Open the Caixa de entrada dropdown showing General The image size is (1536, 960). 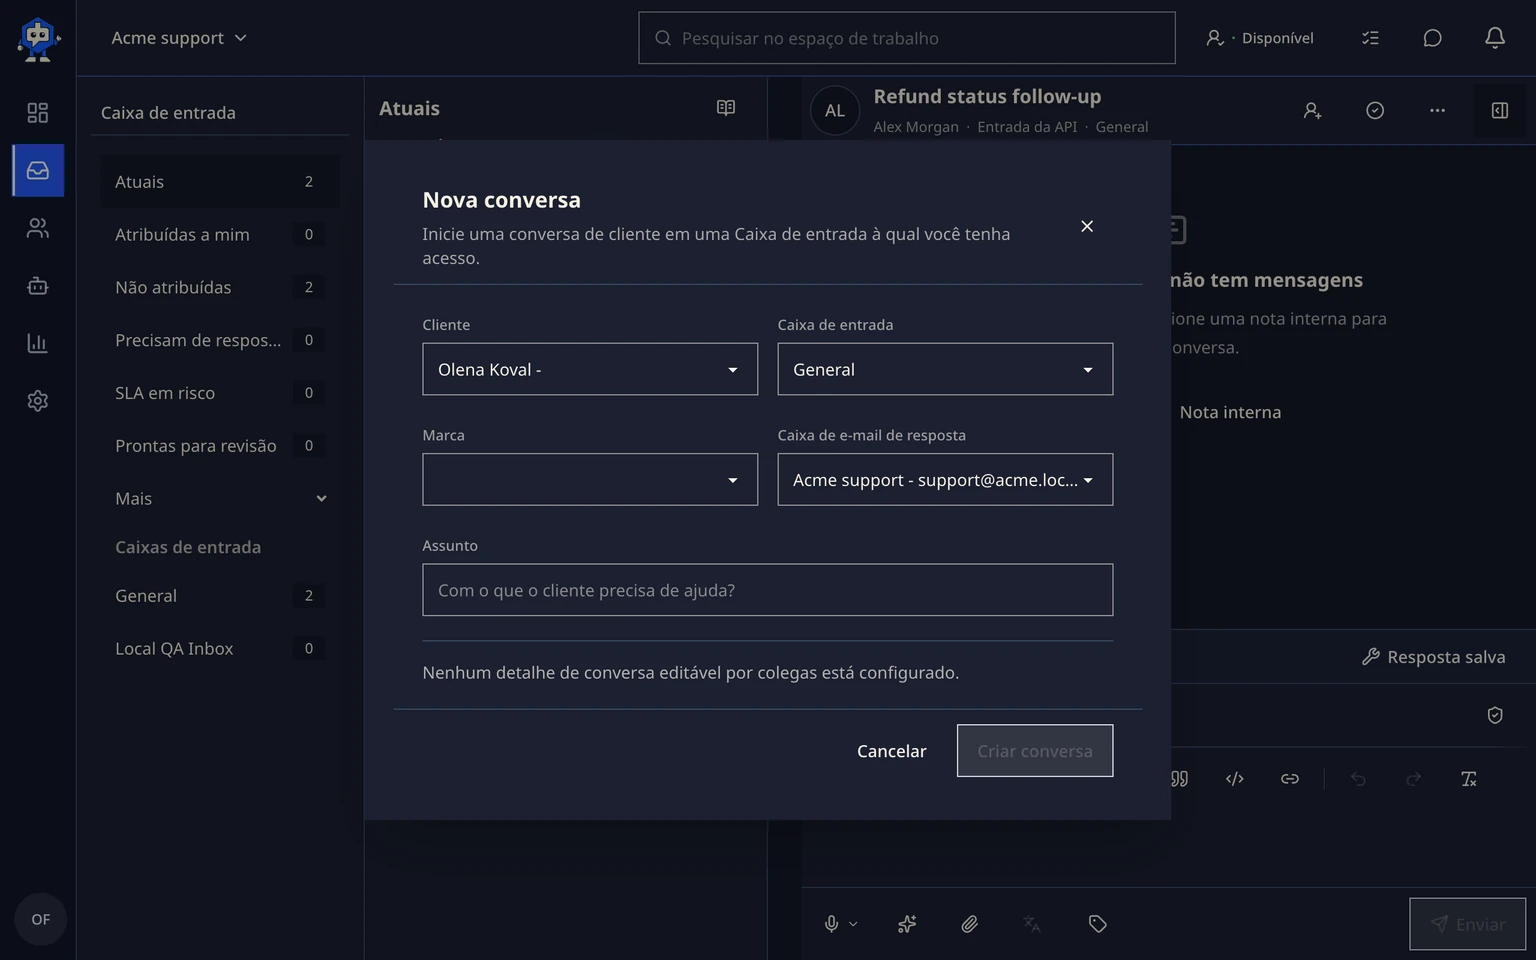click(945, 369)
